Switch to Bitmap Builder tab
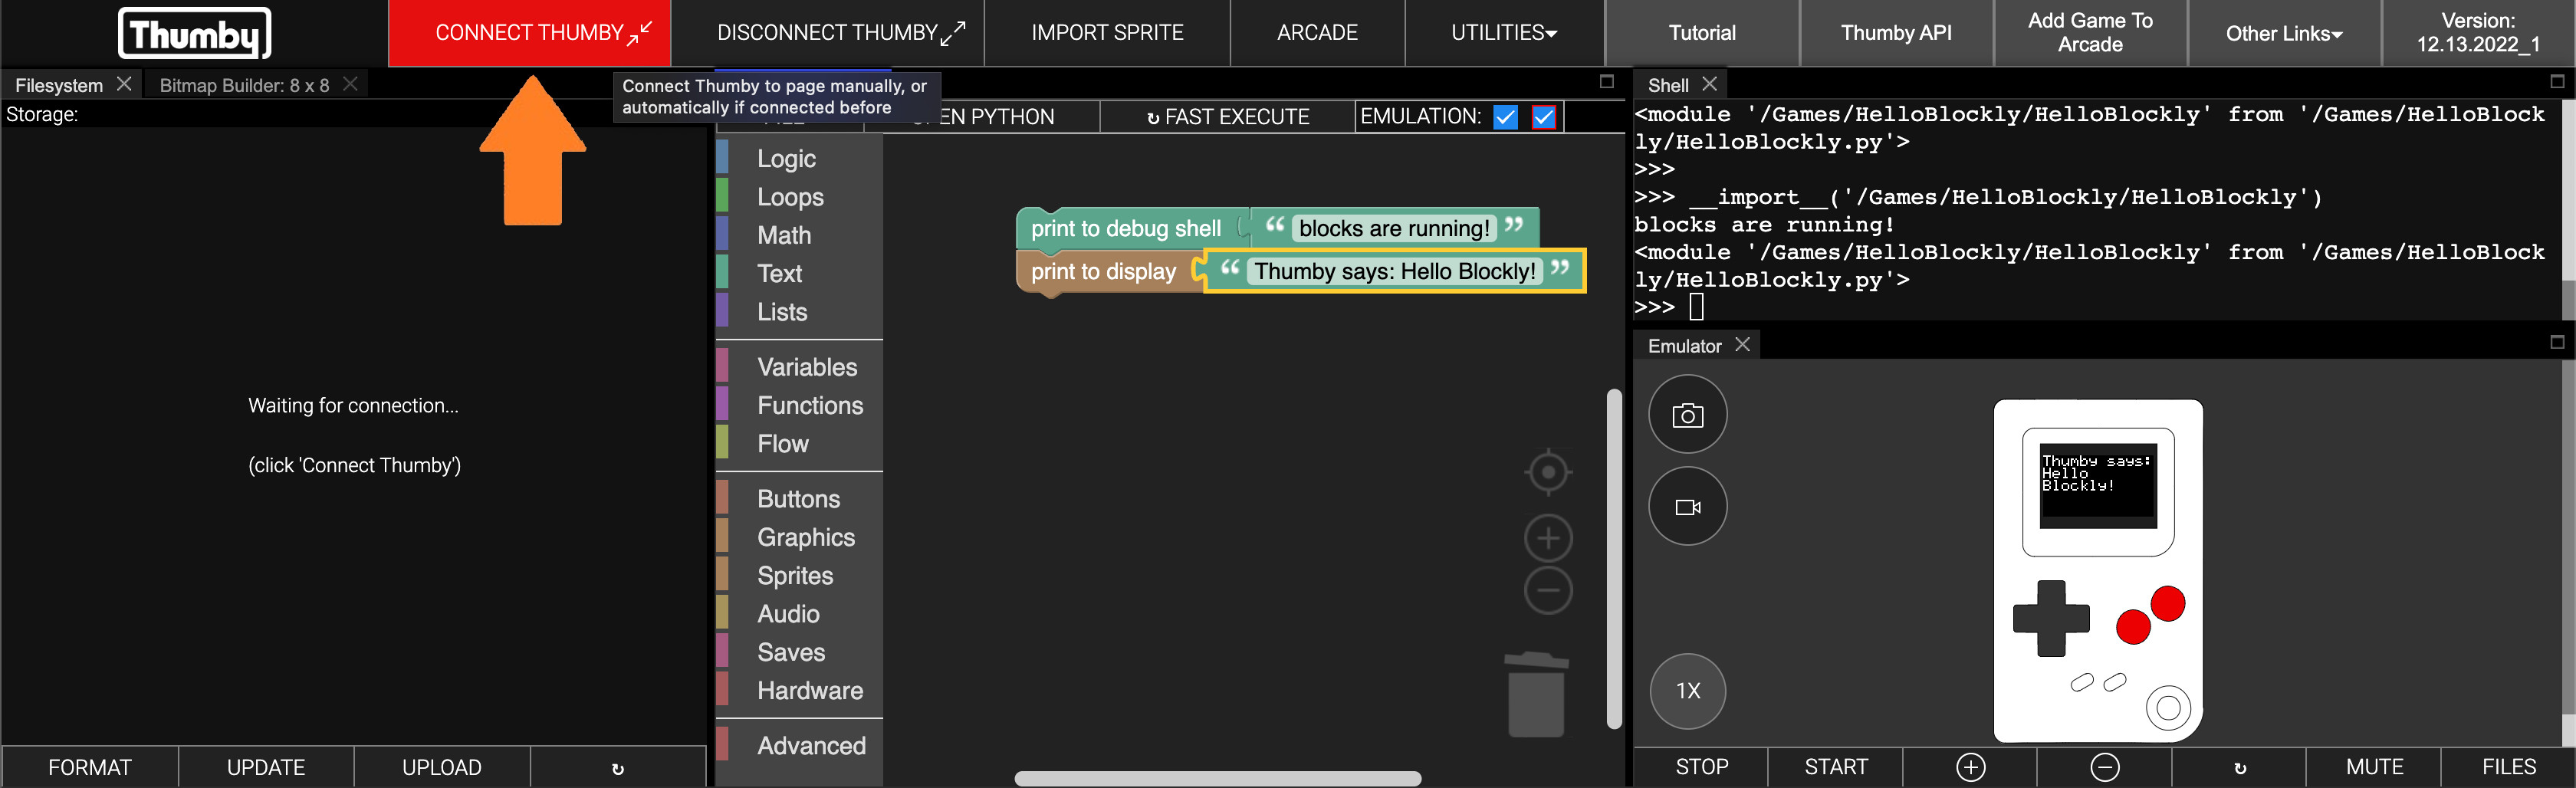This screenshot has width=2576, height=788. point(244,85)
